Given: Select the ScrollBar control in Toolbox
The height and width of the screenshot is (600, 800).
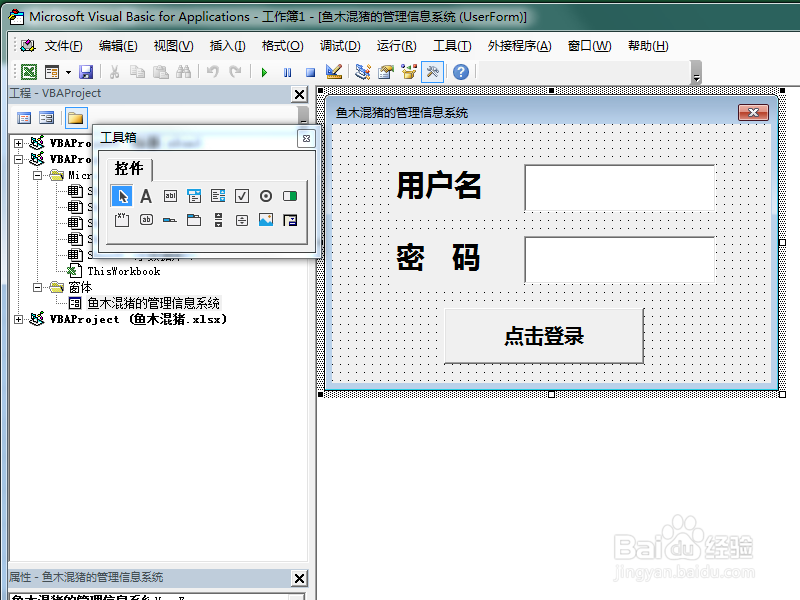Looking at the screenshot, I should click(x=218, y=220).
